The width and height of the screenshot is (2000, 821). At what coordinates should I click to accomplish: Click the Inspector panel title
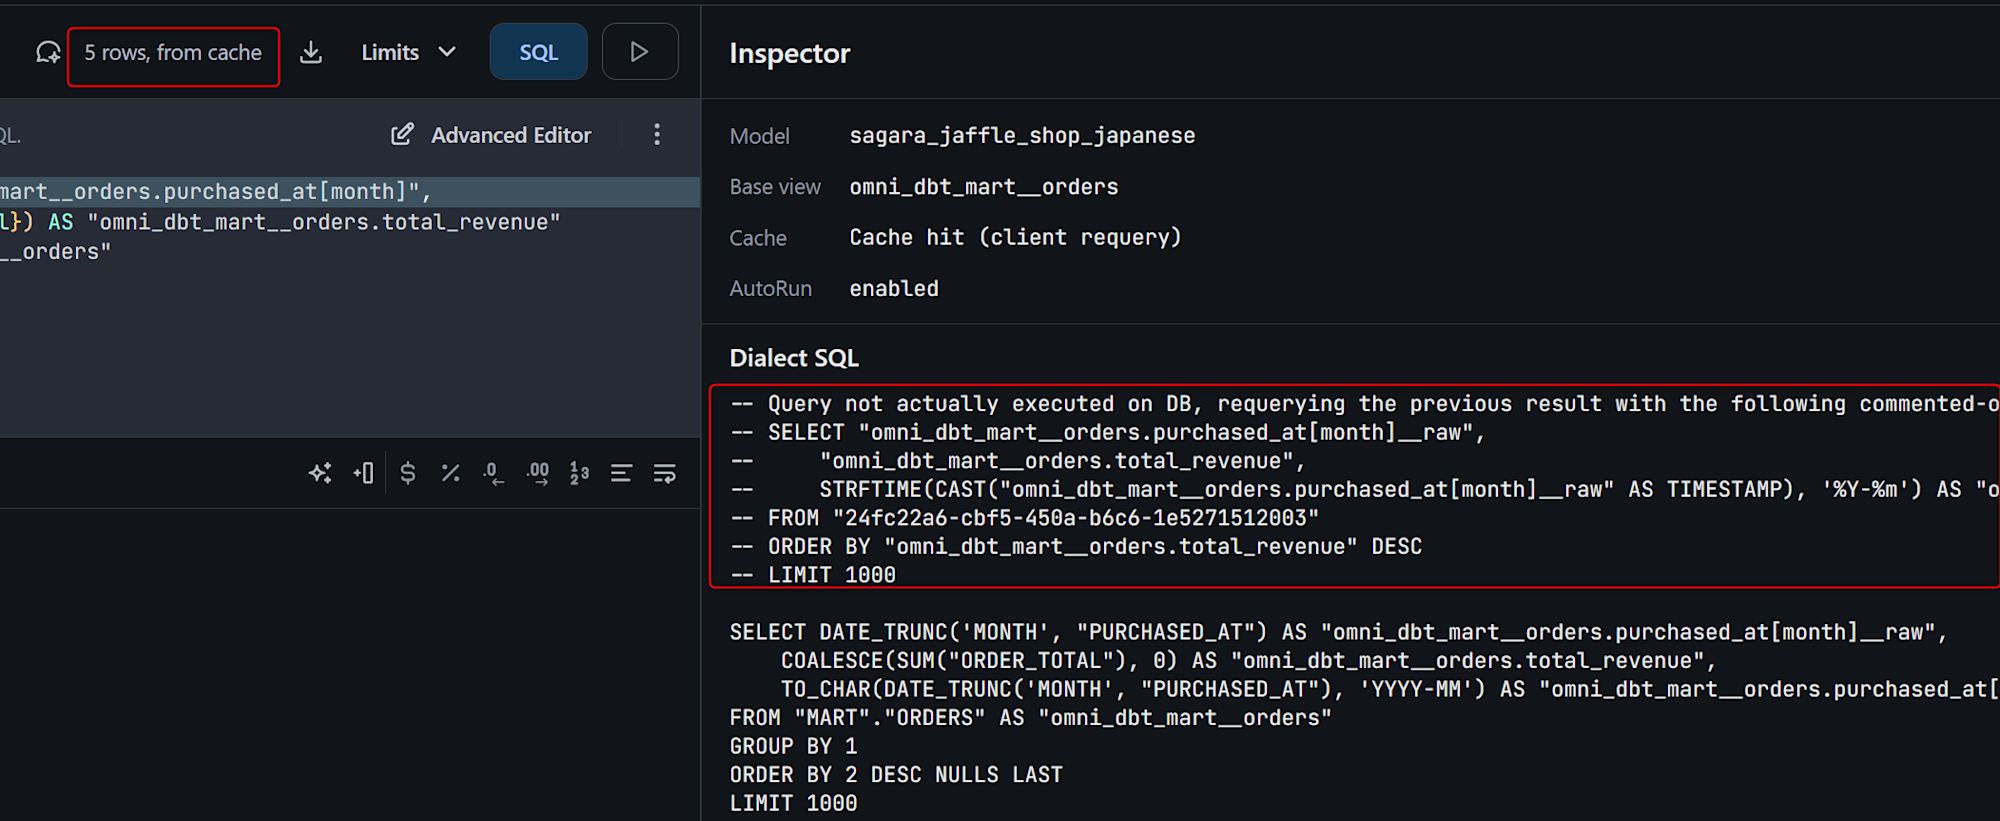click(790, 54)
